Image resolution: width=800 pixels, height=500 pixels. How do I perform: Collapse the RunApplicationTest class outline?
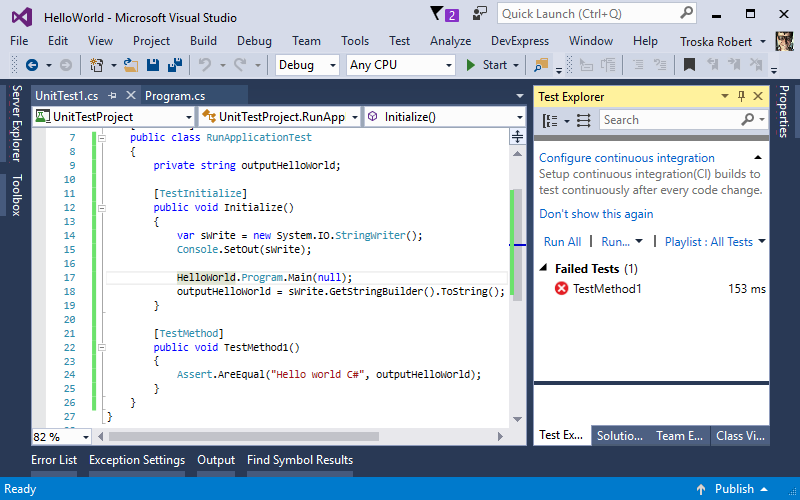[x=102, y=138]
